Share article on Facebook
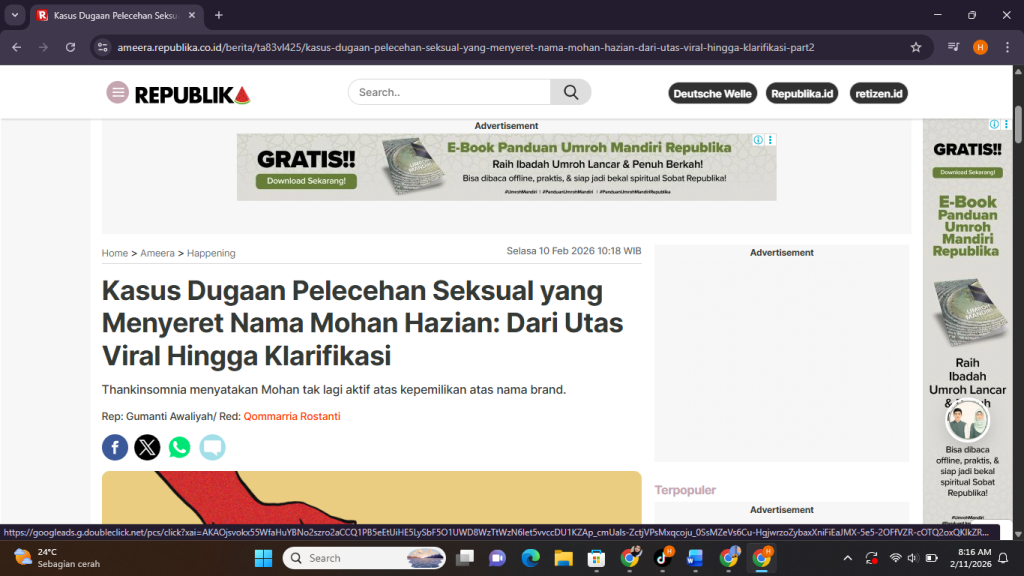This screenshot has width=1024, height=576. pyautogui.click(x=115, y=447)
